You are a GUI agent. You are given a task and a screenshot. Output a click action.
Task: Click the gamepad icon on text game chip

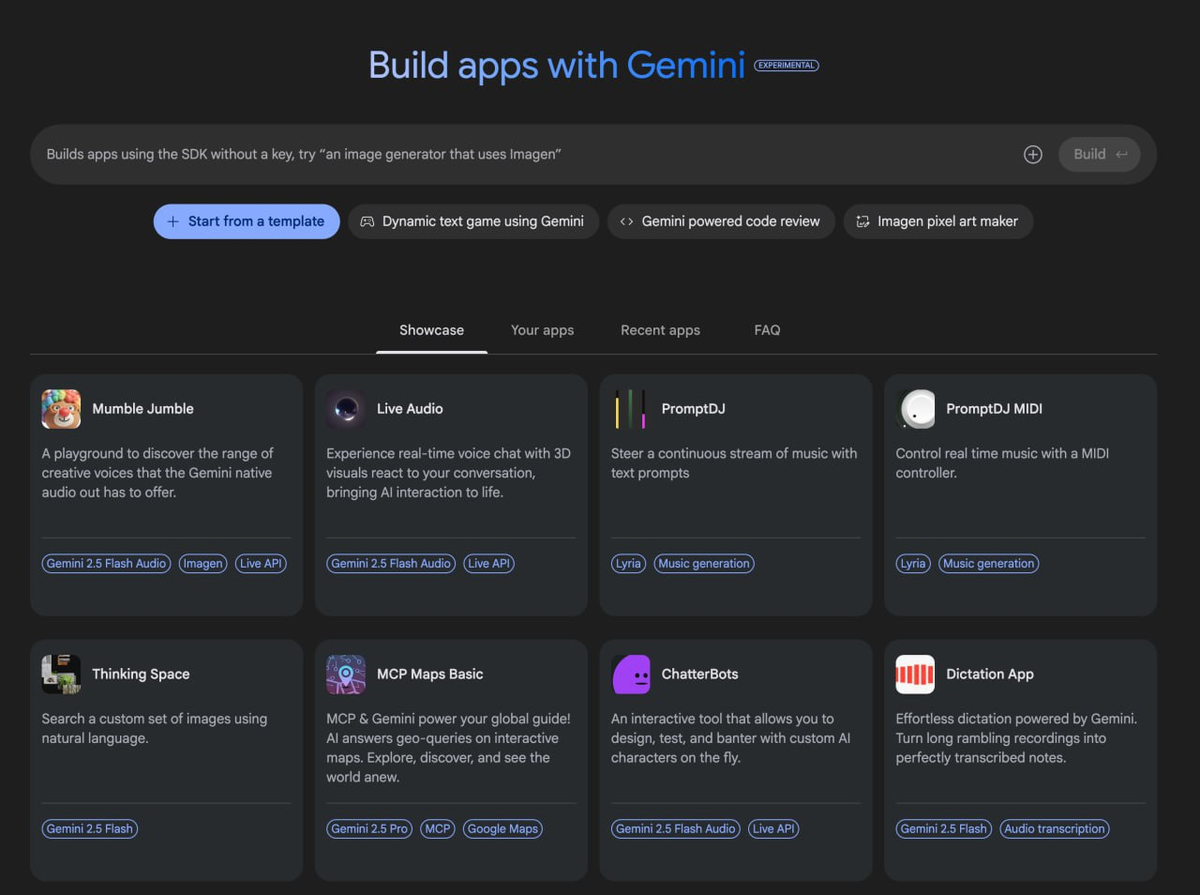(x=367, y=221)
